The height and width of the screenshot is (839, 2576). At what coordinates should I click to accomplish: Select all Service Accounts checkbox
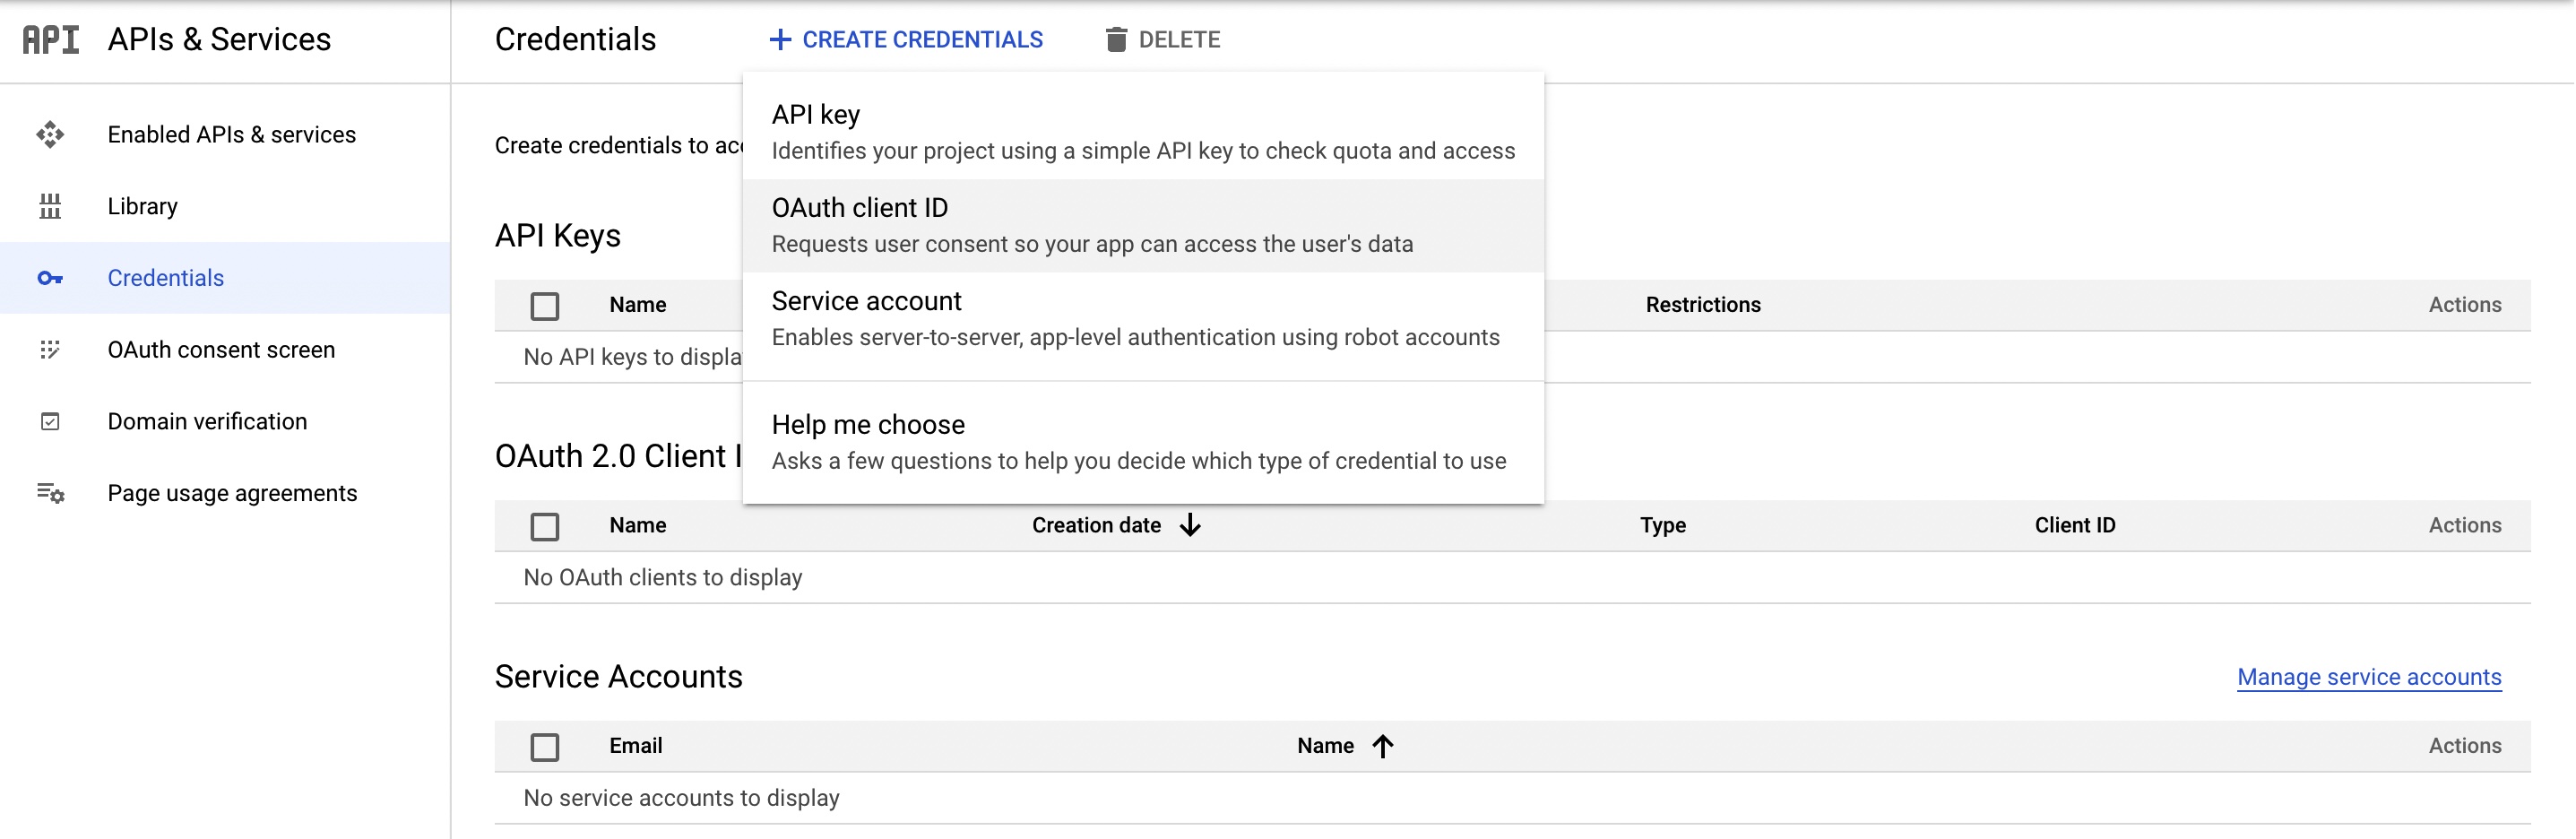[545, 747]
